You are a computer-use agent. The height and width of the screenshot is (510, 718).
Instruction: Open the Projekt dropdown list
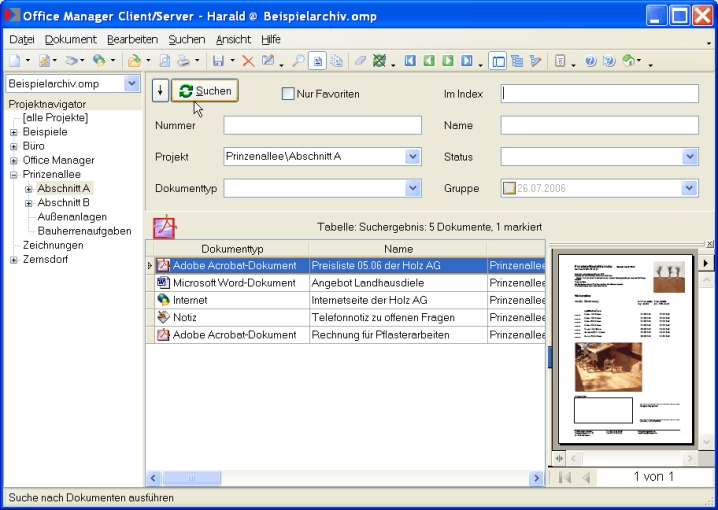pyautogui.click(x=413, y=157)
